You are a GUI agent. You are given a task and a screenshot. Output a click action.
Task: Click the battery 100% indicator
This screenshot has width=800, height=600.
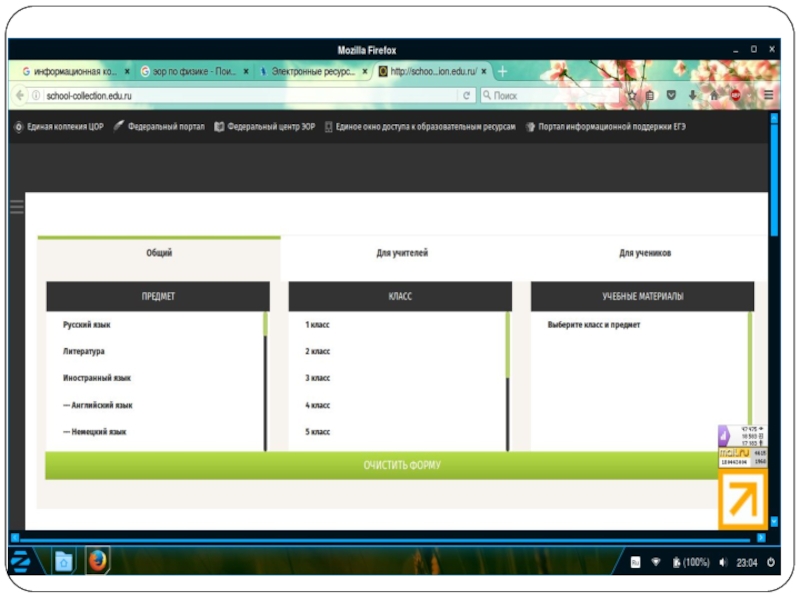[691, 562]
